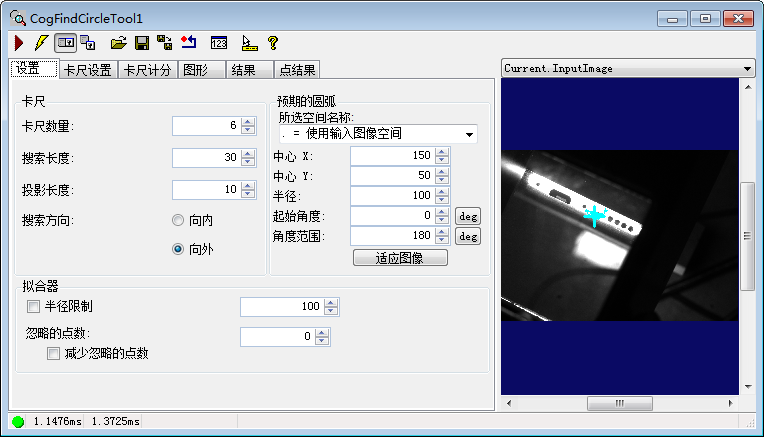Click the 适应图像 button
764x437 pixels.
tap(400, 257)
